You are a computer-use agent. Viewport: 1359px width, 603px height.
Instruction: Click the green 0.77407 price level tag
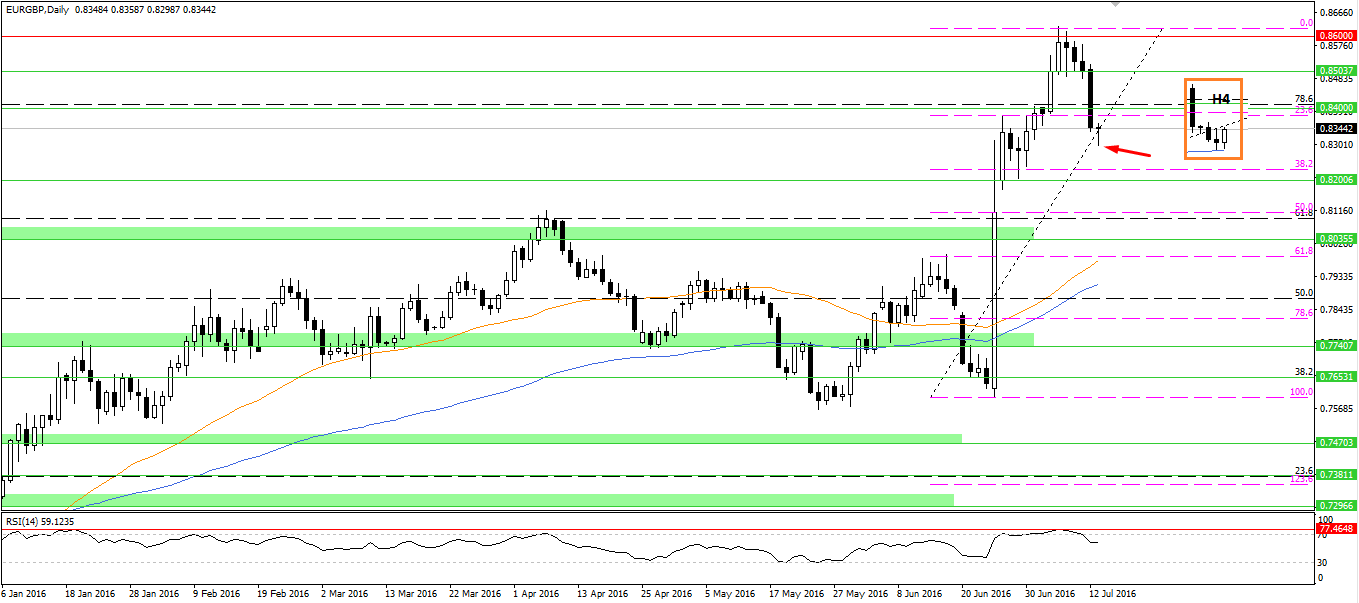point(1336,345)
